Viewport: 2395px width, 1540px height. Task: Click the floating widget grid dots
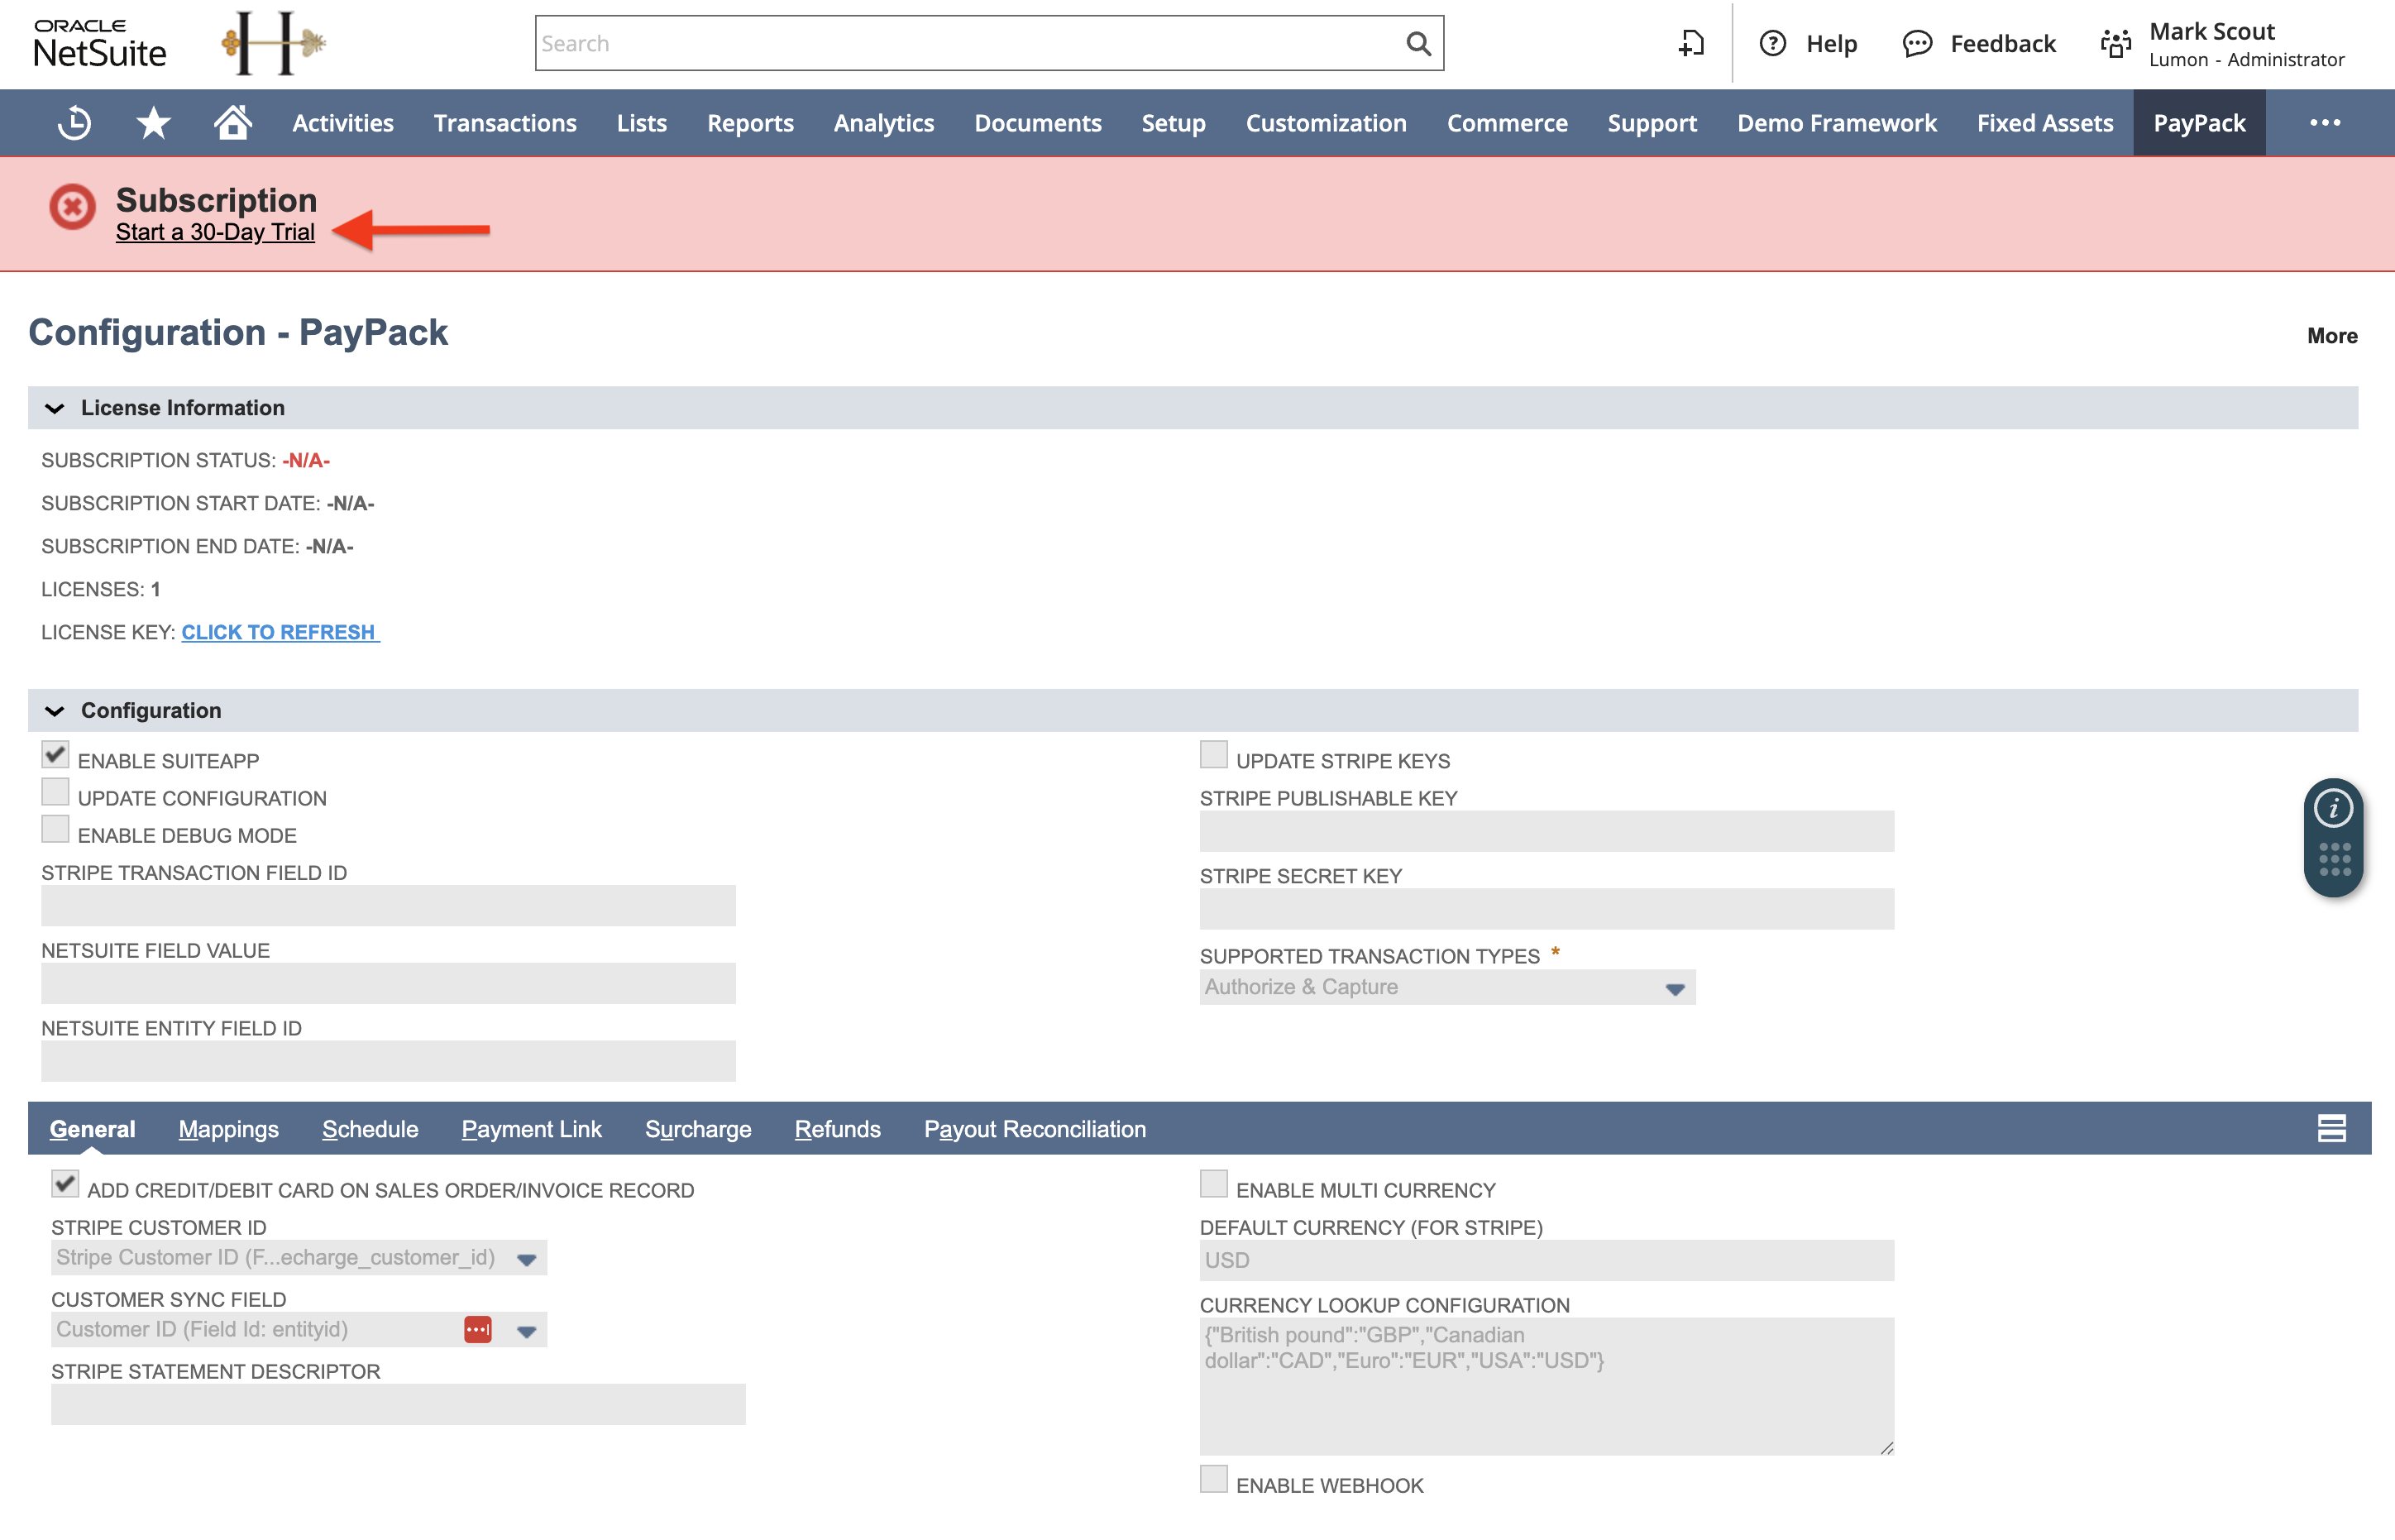coord(2334,860)
